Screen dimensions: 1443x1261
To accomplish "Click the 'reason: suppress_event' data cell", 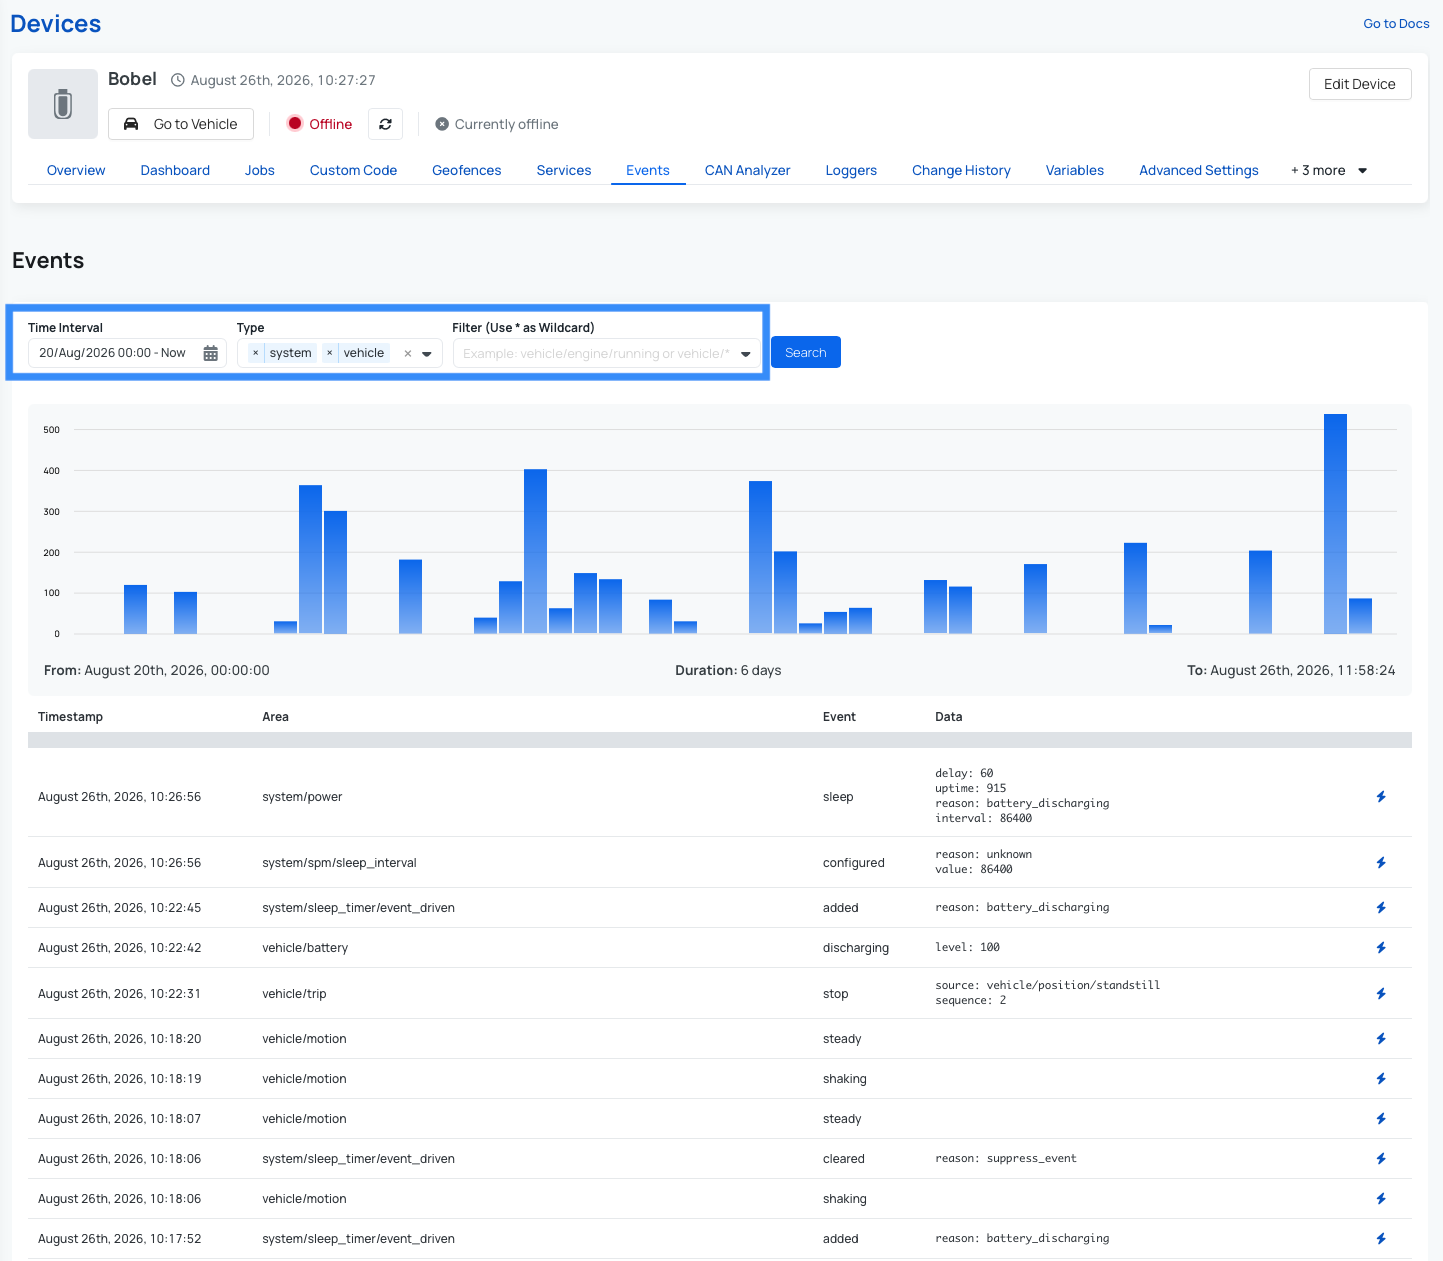I will tap(1006, 1159).
